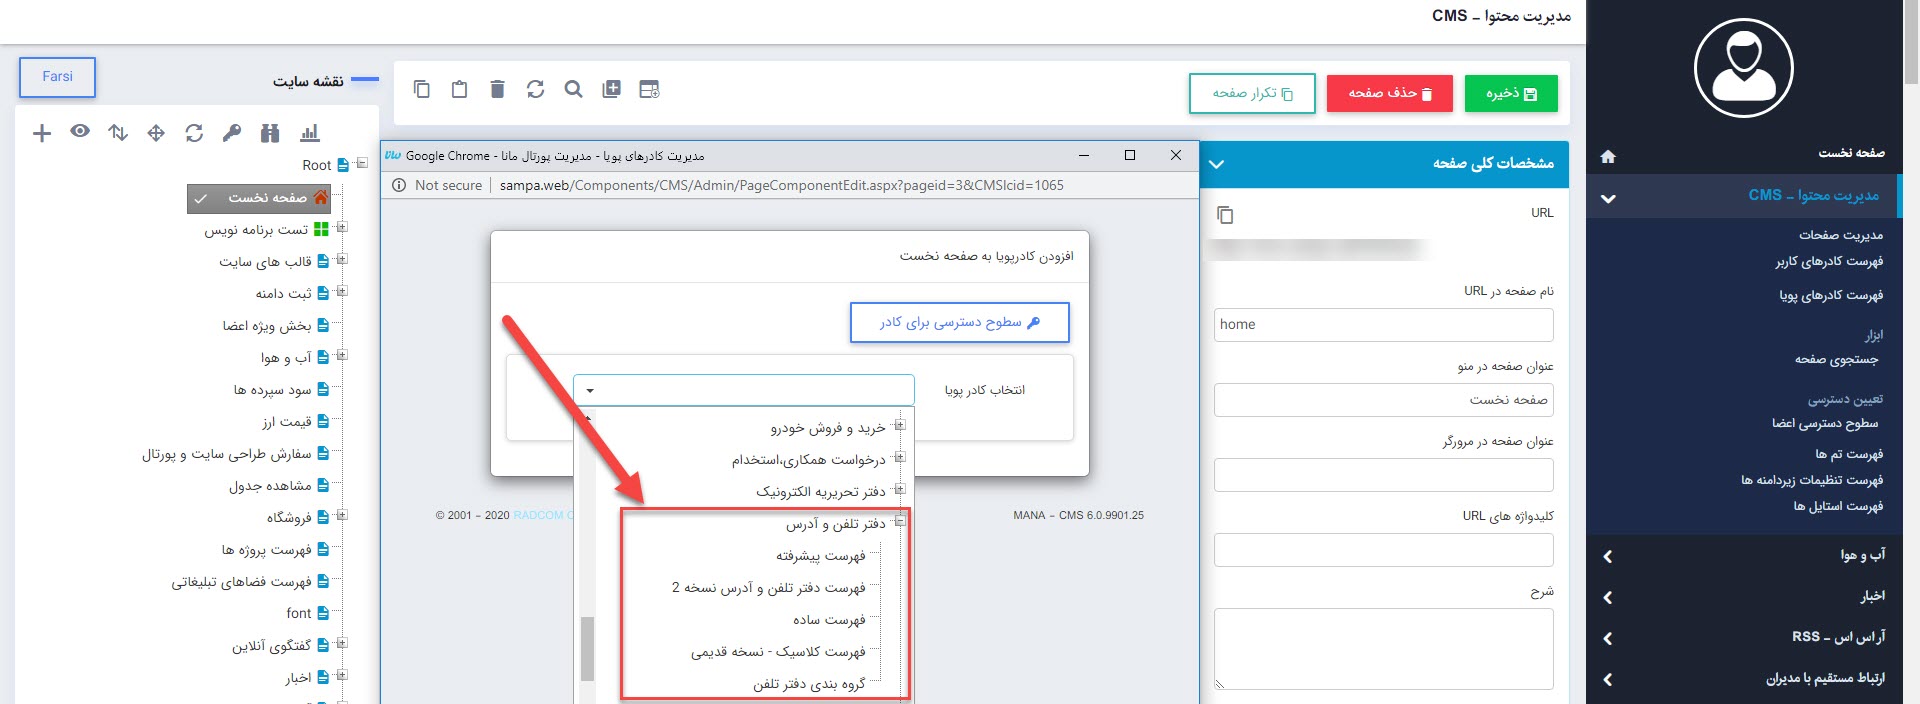Screen dimensions: 1920x704
Task: Toggle the eye visibility icon in the sitemap toolbar
Action: [x=80, y=132]
